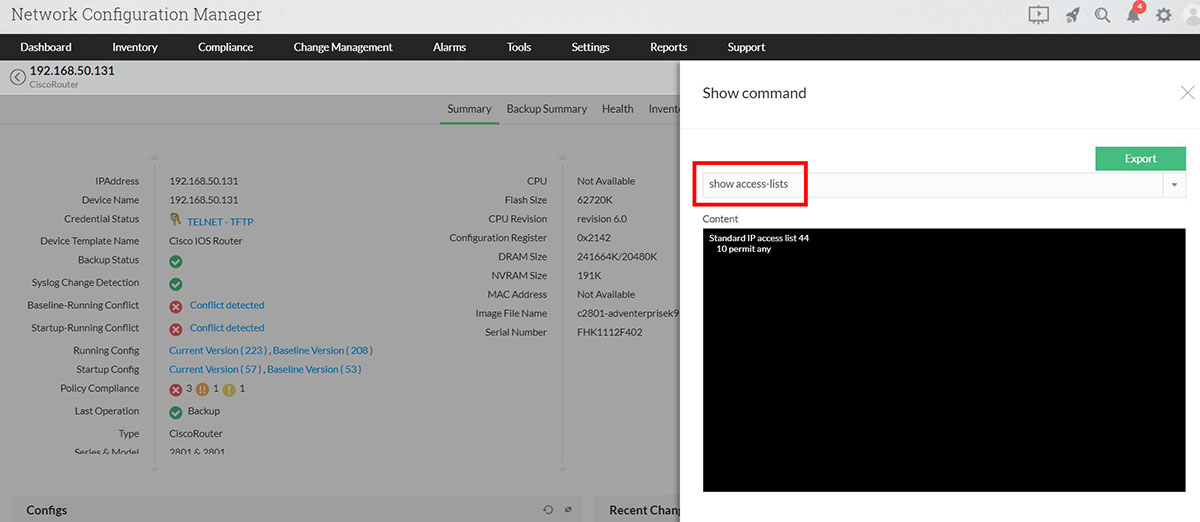
Task: Open Baseline-Running Conflict detected link
Action: (227, 305)
